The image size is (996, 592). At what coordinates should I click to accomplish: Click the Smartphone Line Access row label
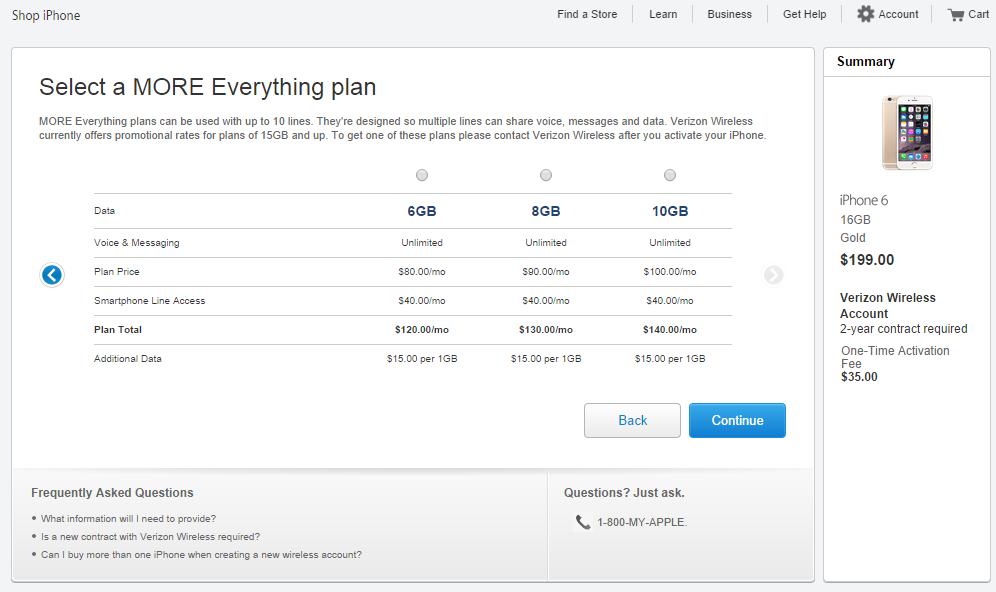[149, 301]
